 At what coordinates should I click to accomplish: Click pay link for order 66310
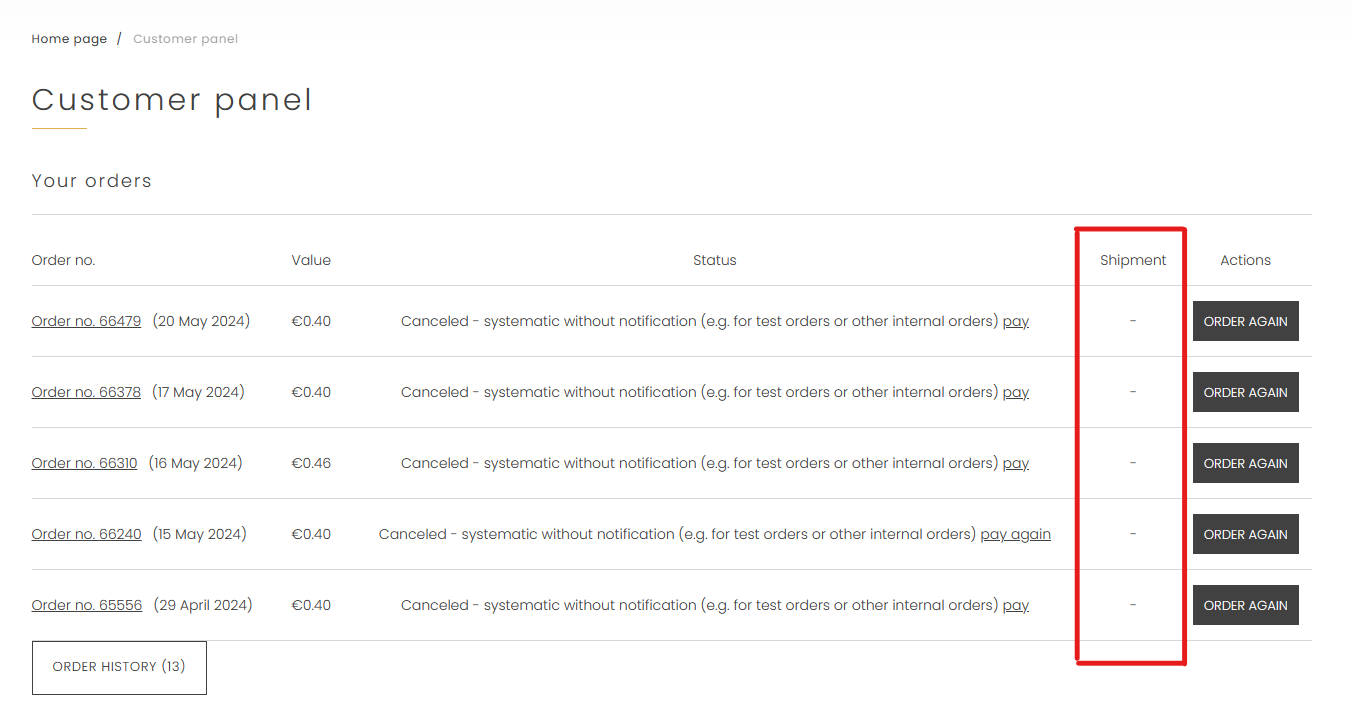[1015, 463]
